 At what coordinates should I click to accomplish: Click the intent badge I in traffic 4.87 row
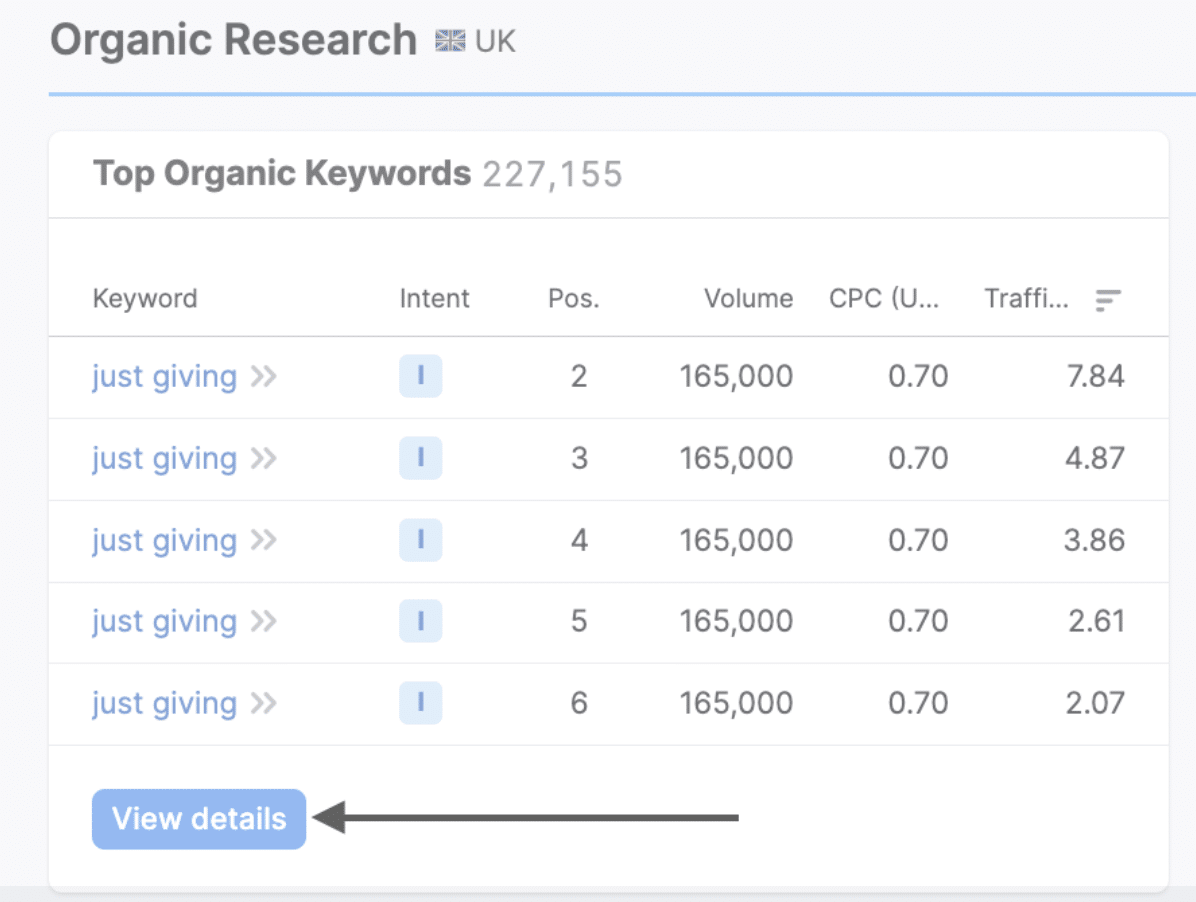[420, 457]
